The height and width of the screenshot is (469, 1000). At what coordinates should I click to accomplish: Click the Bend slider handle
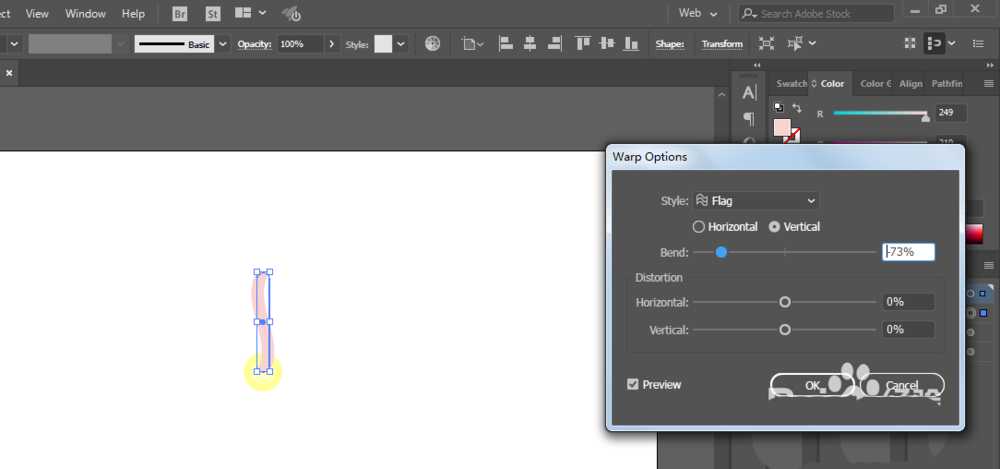pyautogui.click(x=721, y=253)
